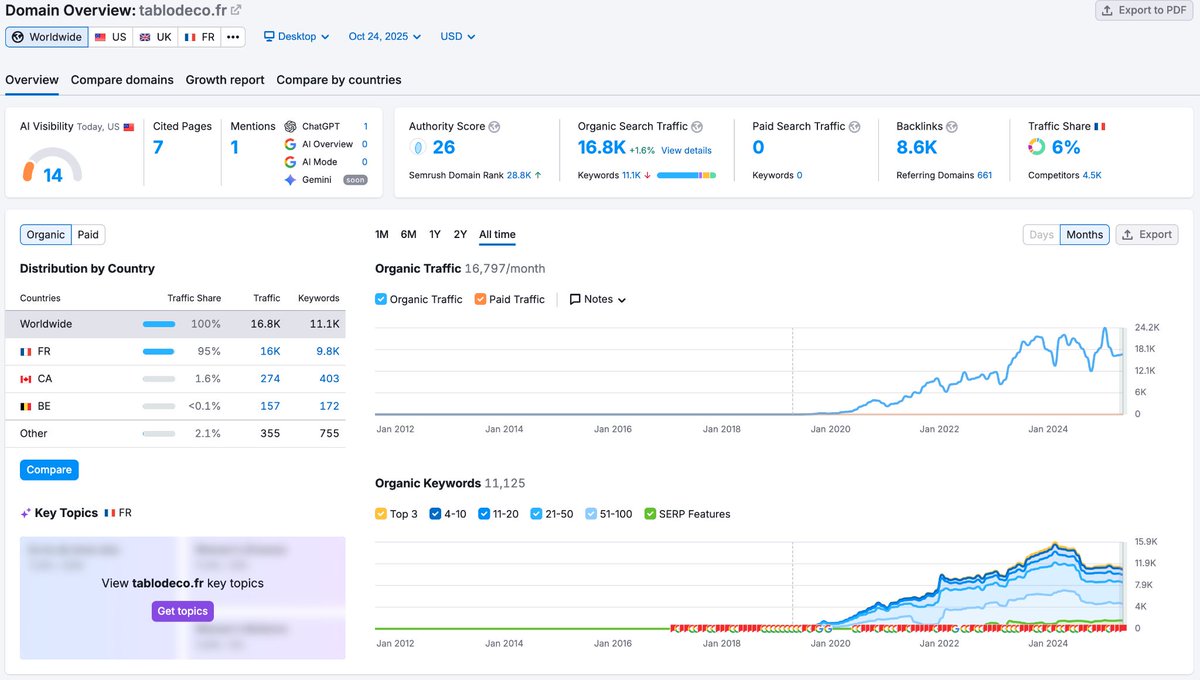The width and height of the screenshot is (1200, 680).
Task: Click the FR traffic share bar
Action: click(159, 352)
